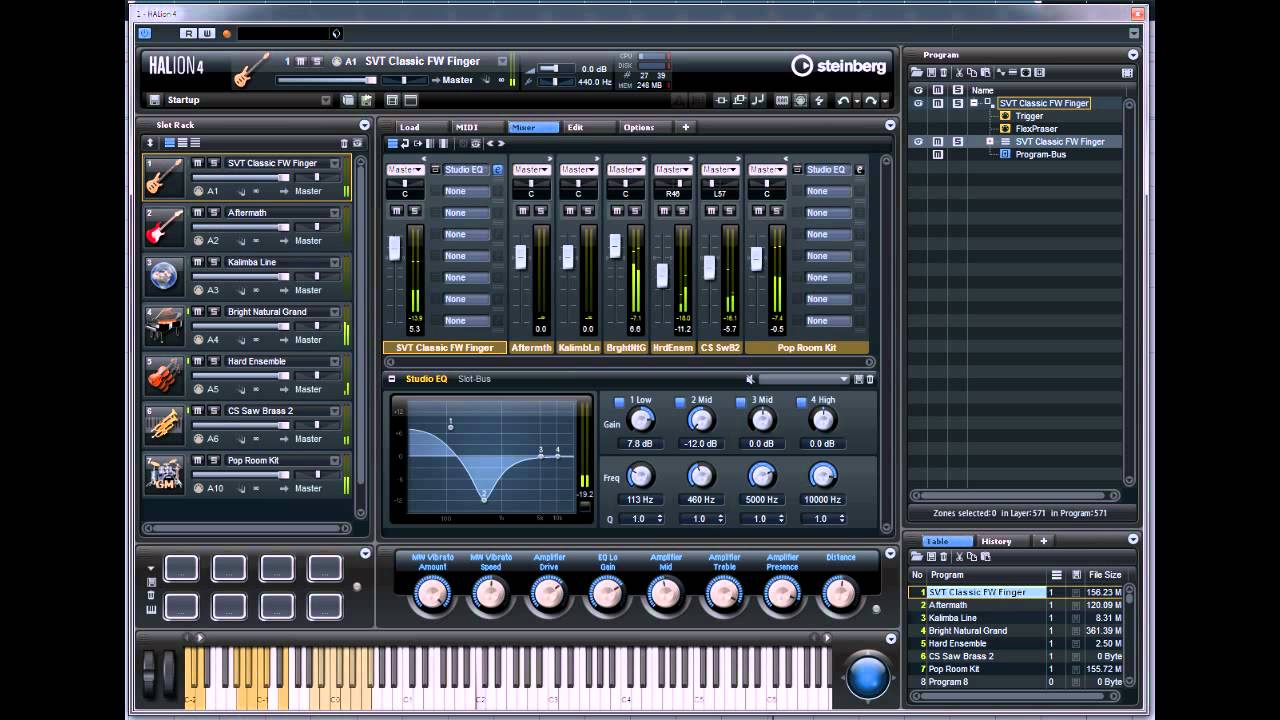
Task: Select the Kalimba Line globe slot icon
Action: [x=164, y=276]
